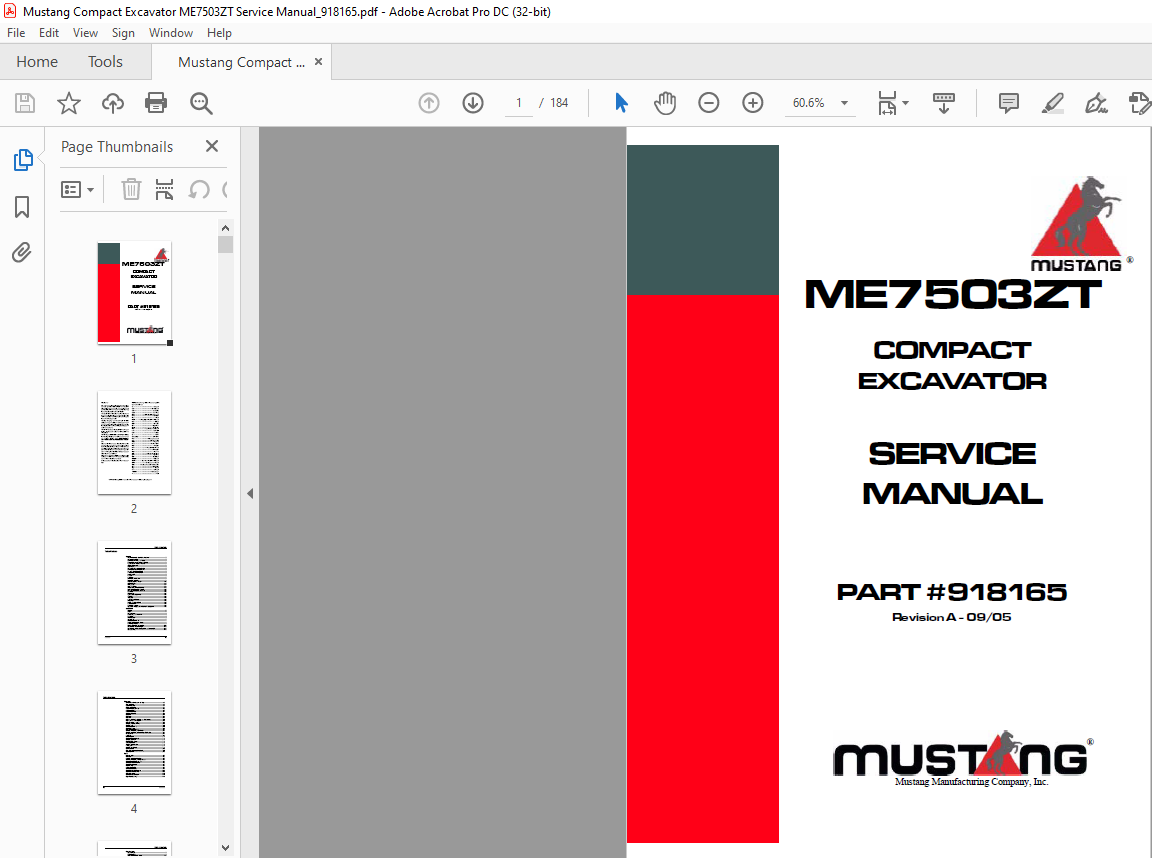Click thumbnails scrollbar down arrow

(226, 848)
